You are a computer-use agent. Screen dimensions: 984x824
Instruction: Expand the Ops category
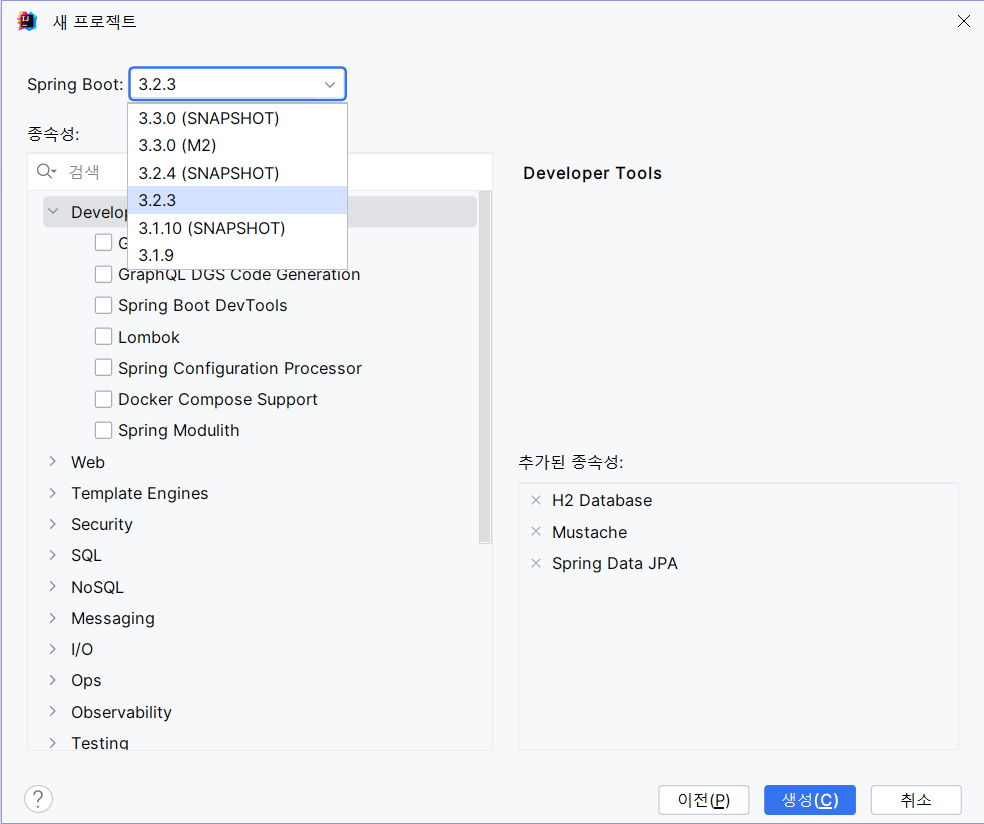click(53, 680)
